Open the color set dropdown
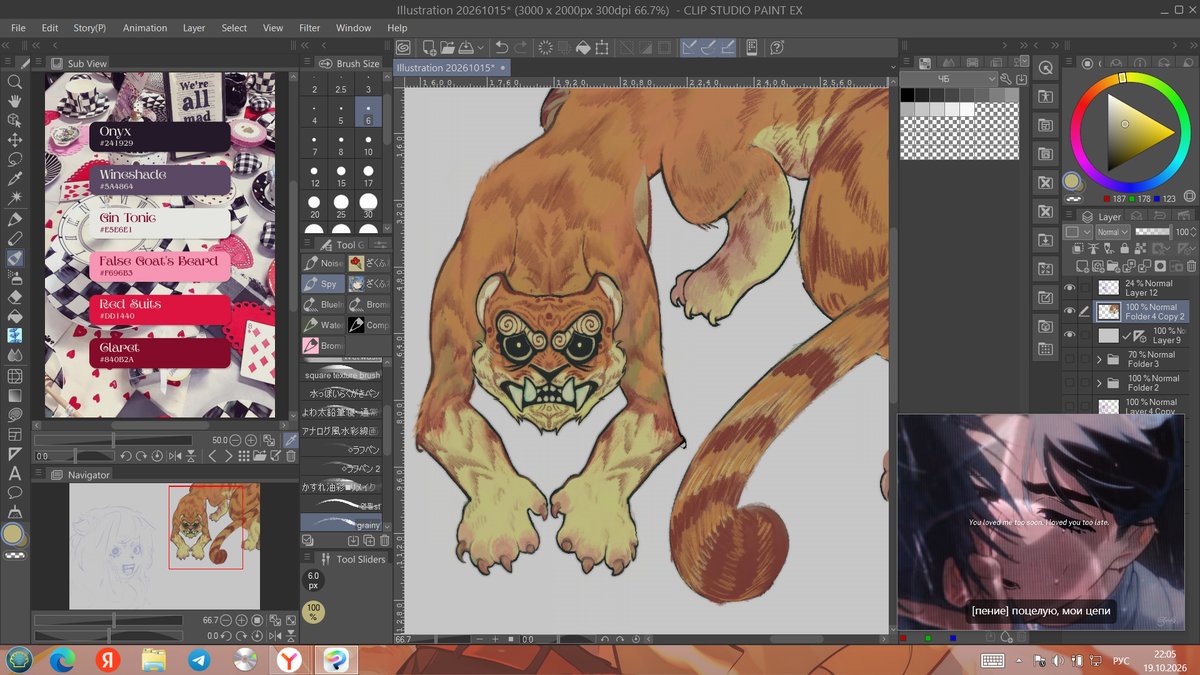1200x675 pixels. (950, 78)
